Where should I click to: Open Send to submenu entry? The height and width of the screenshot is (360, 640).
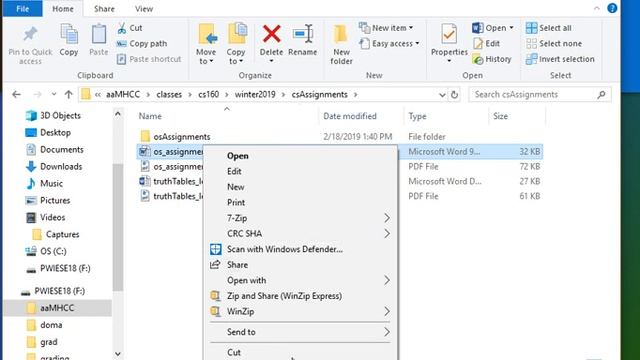300,332
